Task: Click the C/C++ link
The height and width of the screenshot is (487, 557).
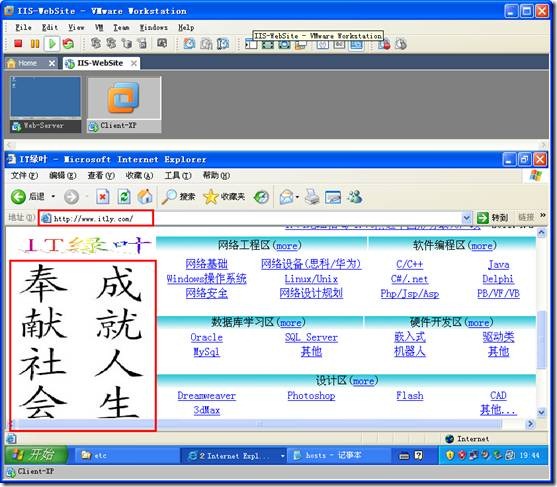Action: tap(410, 264)
